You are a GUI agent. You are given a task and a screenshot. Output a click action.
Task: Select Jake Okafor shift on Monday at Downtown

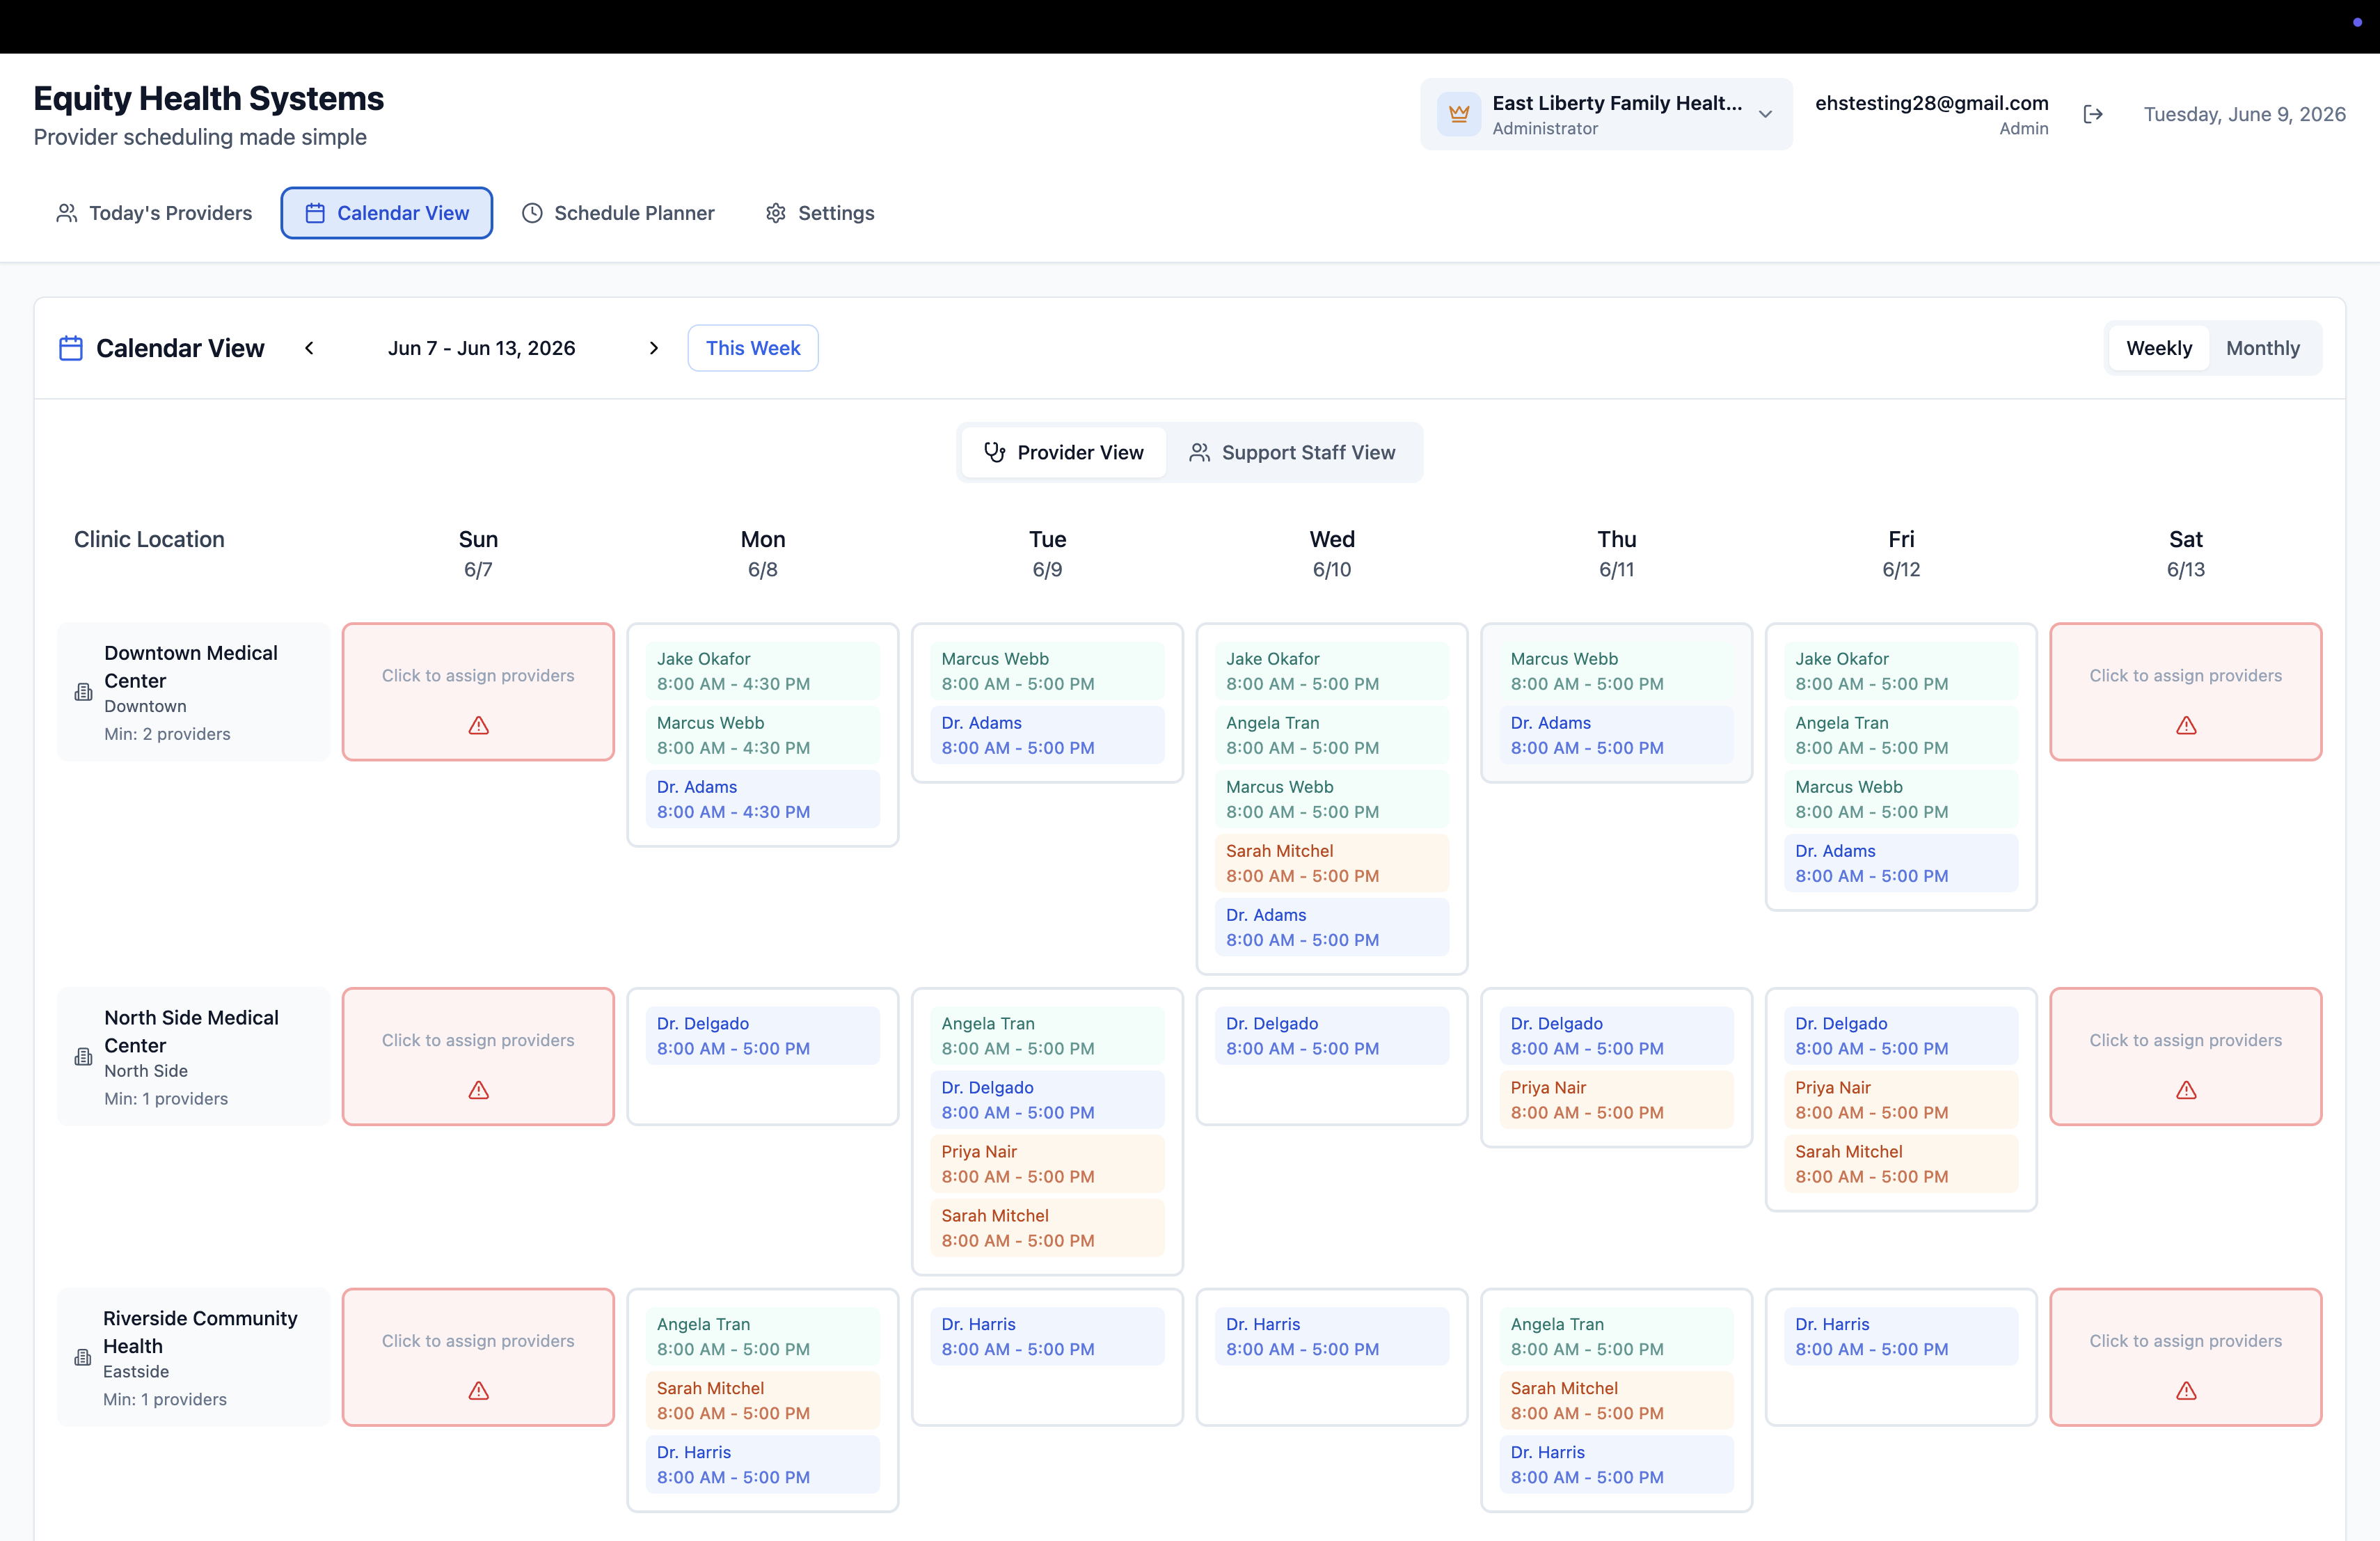click(763, 671)
